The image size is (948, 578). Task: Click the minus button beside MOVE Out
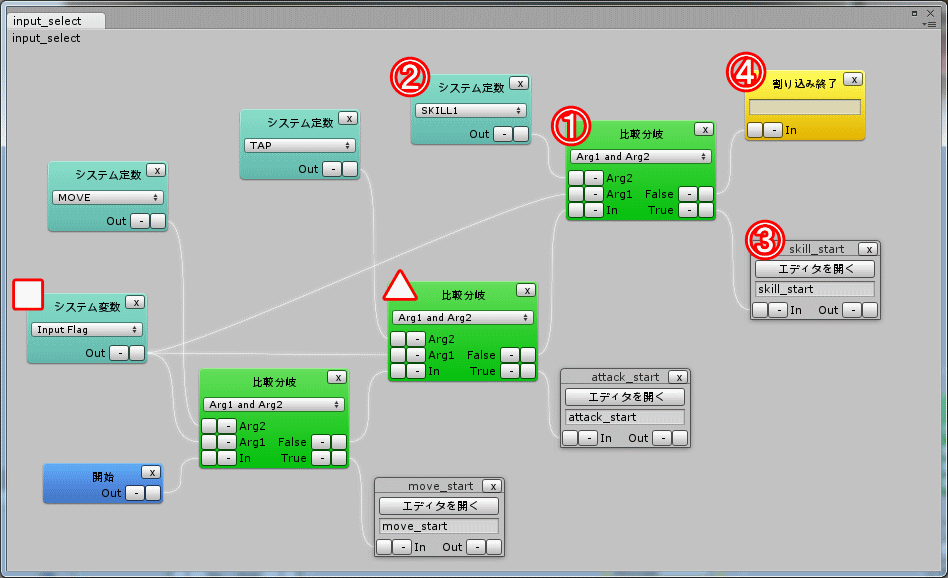tap(141, 221)
